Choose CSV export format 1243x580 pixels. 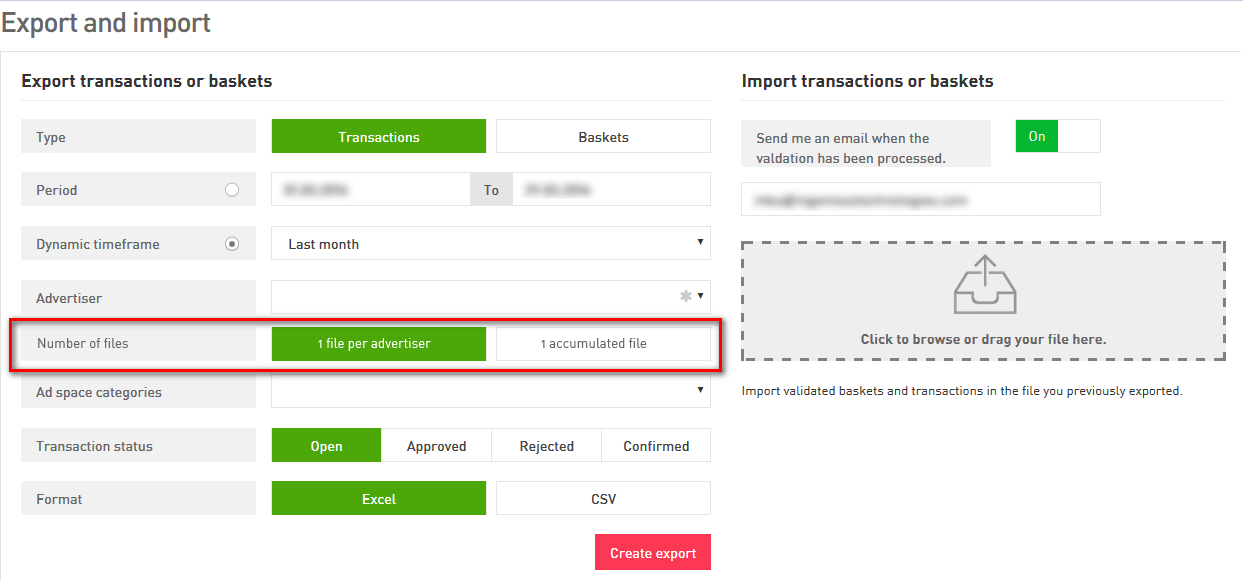603,498
